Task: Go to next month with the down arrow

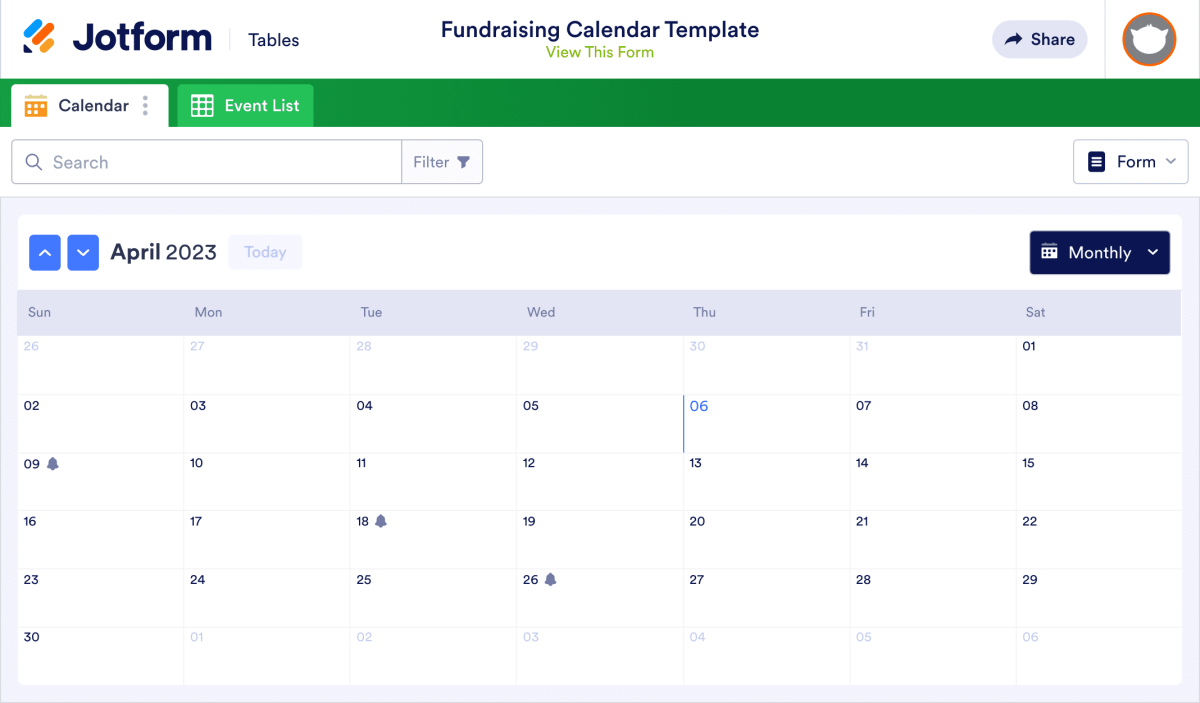Action: pos(83,252)
